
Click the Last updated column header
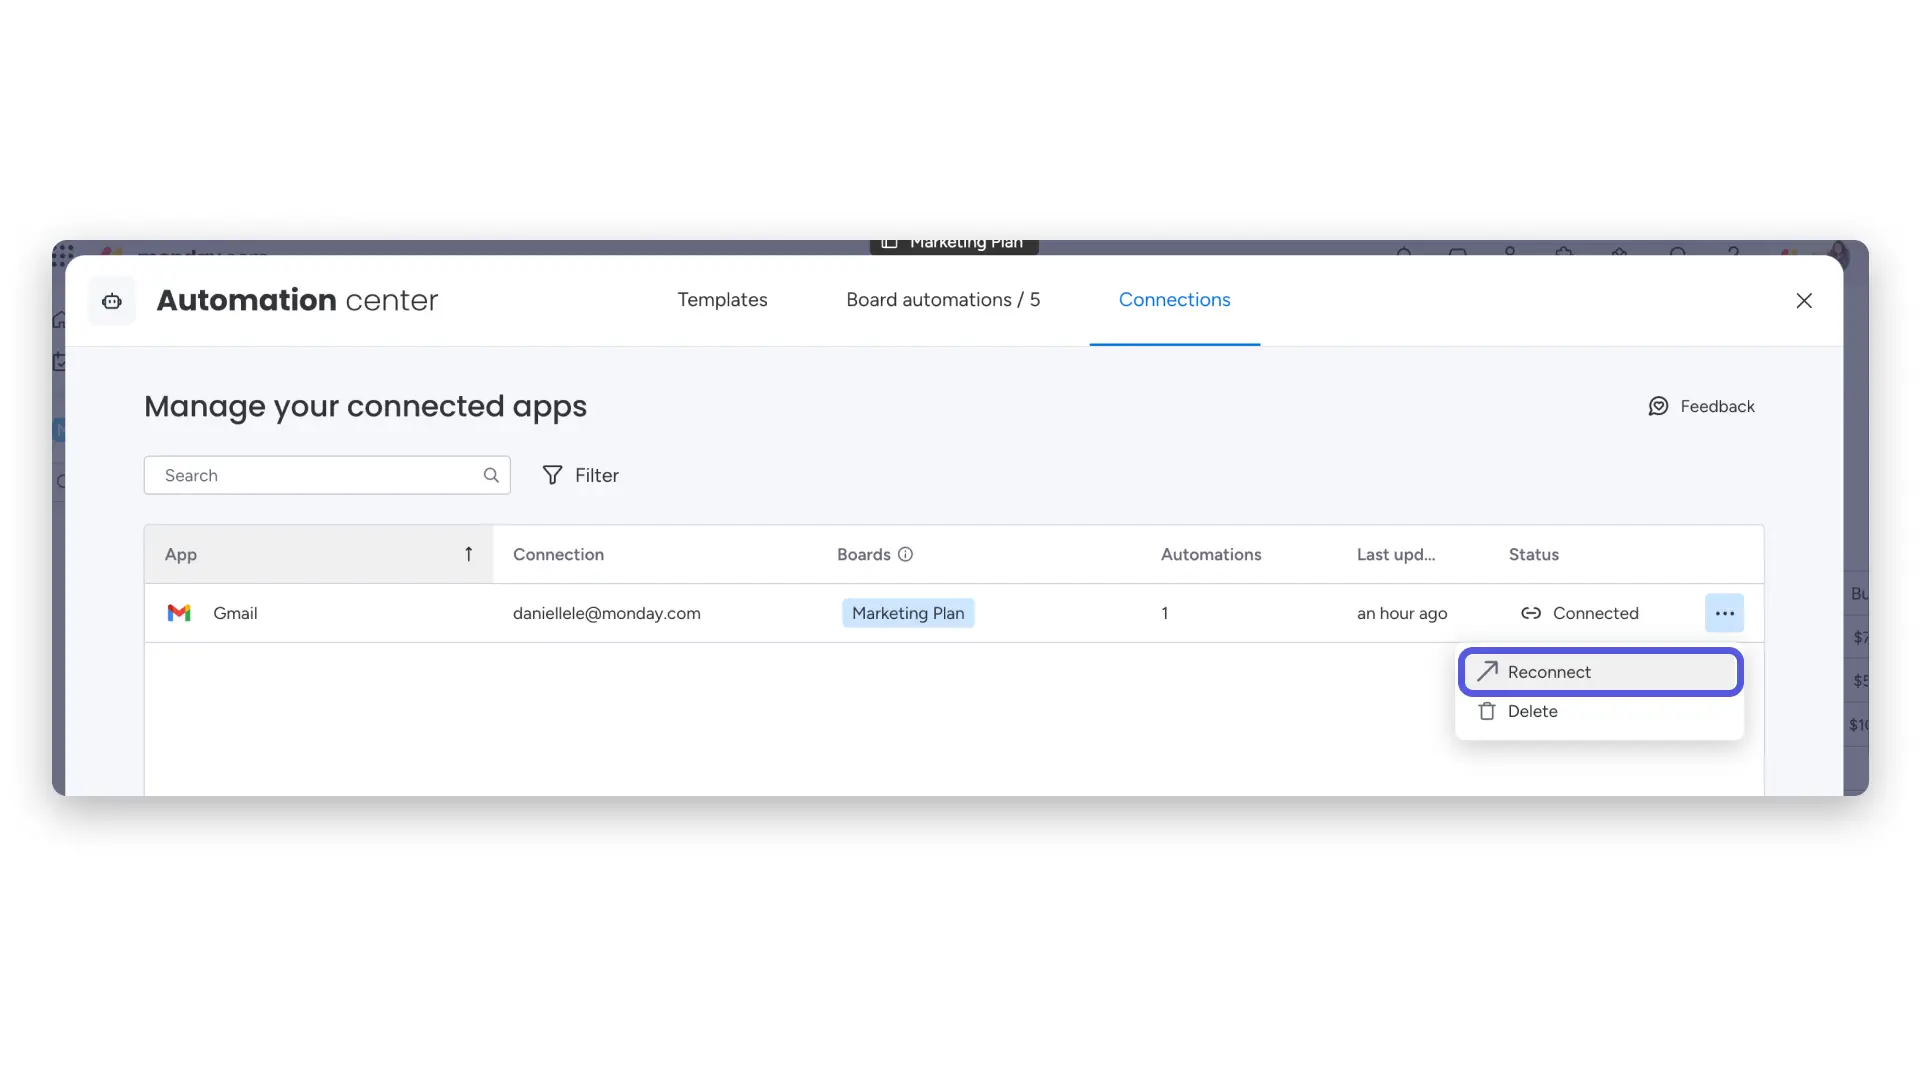1396,554
